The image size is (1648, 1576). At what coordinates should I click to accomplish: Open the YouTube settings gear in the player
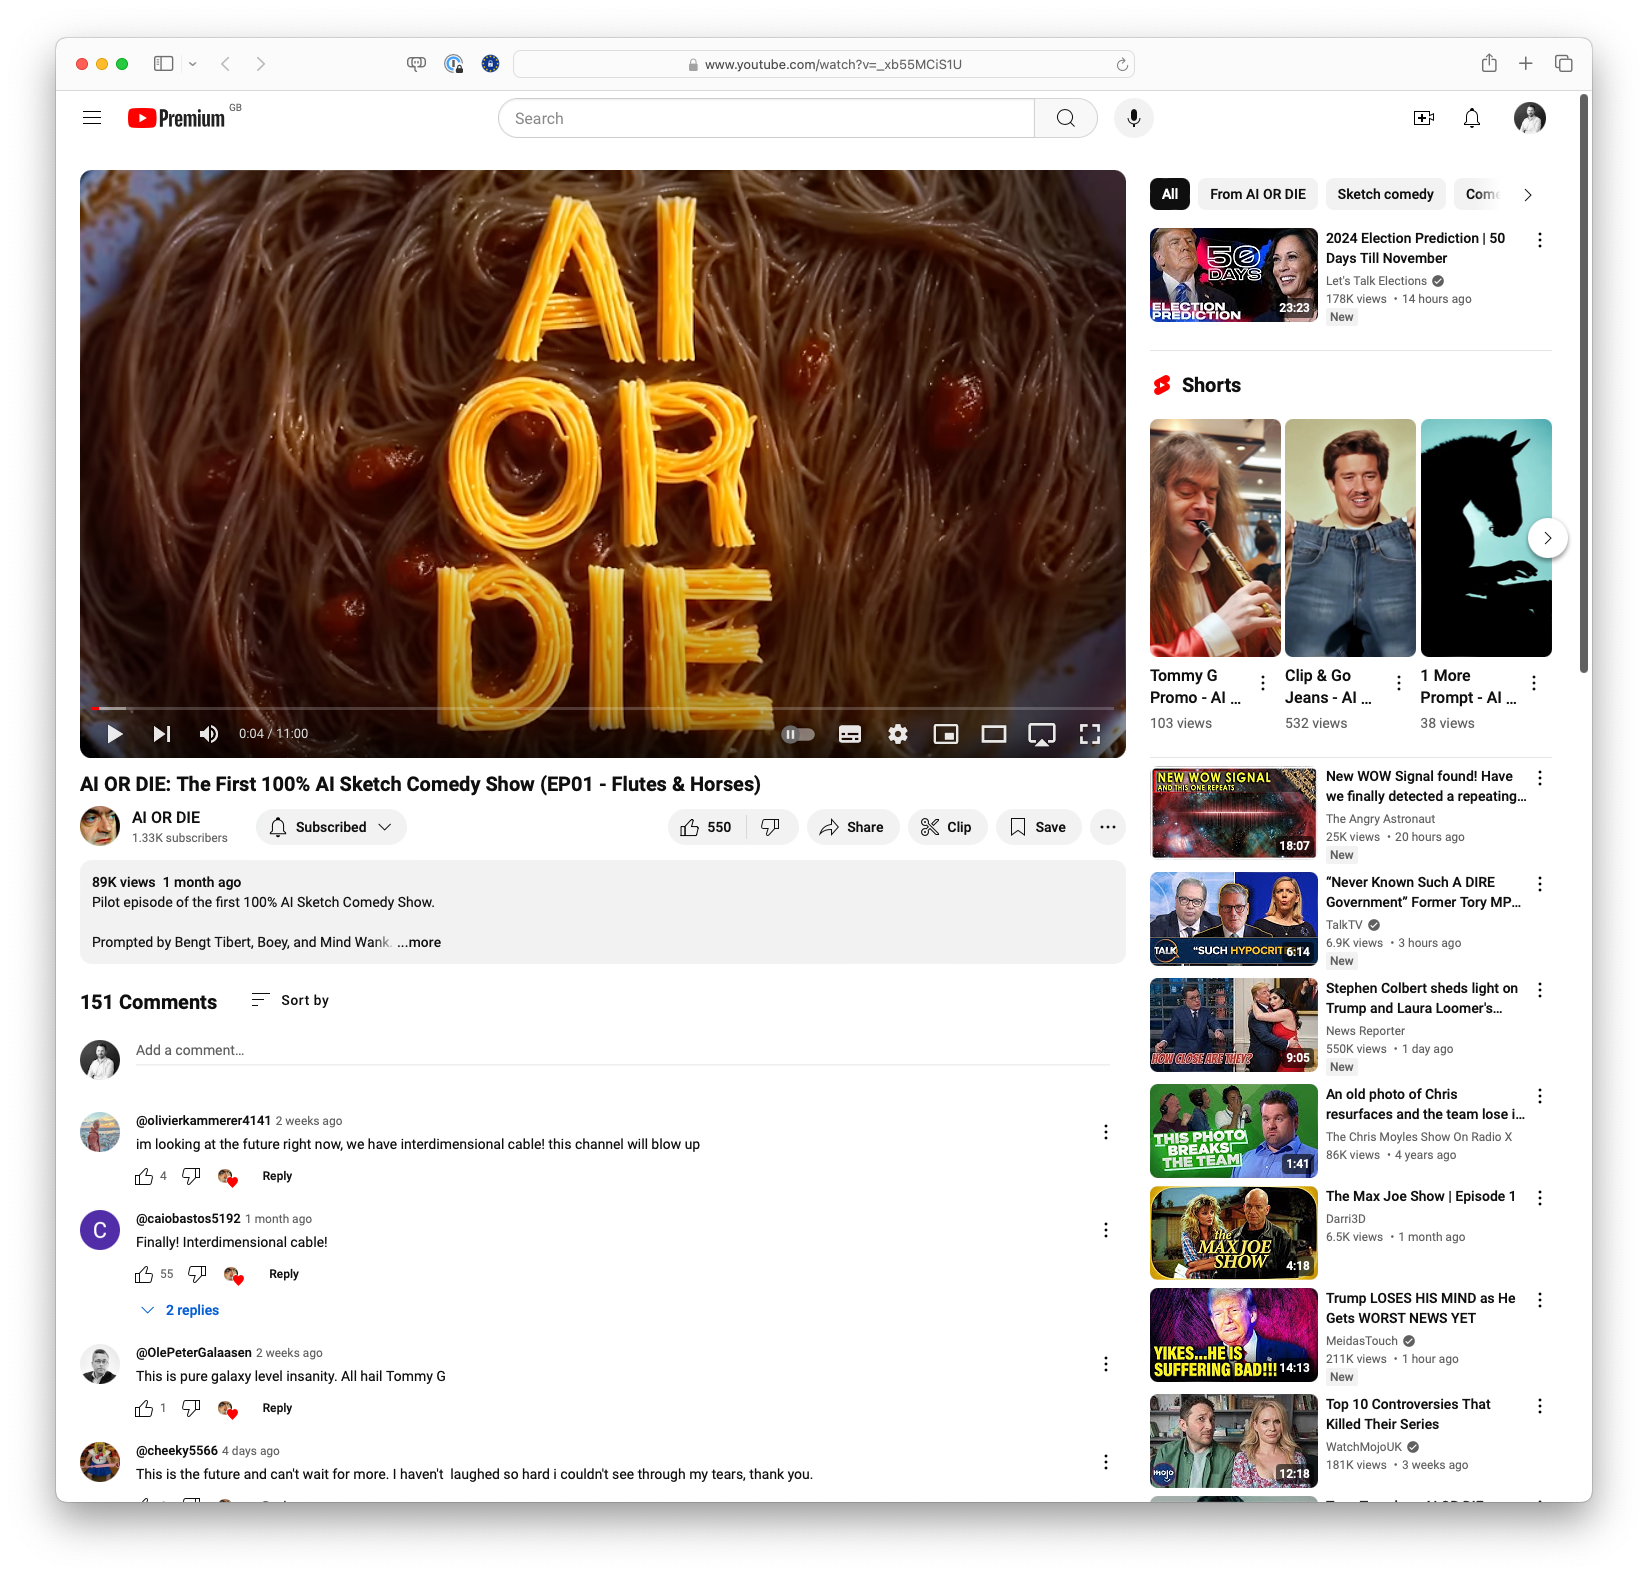point(897,733)
